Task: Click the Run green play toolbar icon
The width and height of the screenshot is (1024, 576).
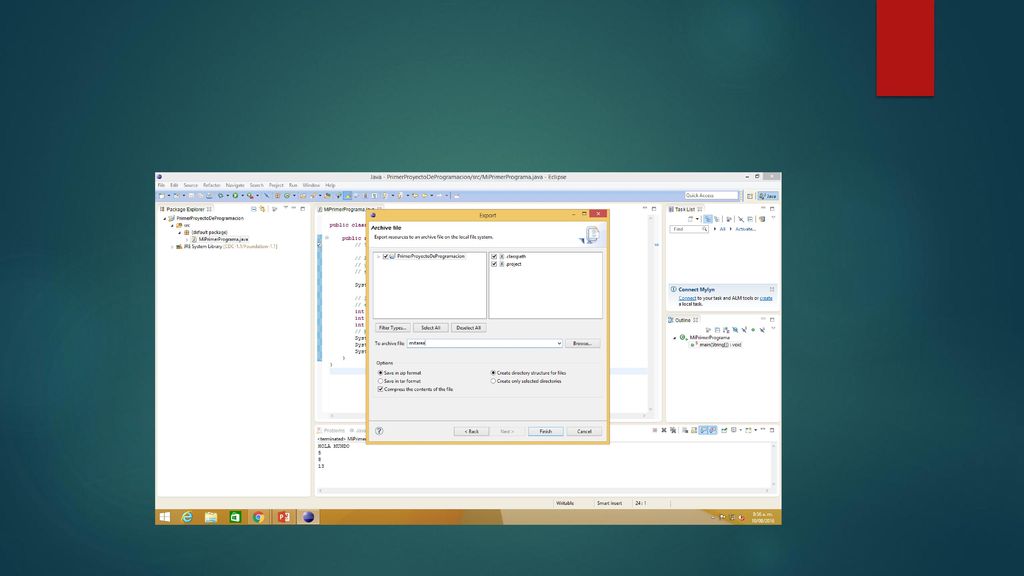Action: pyautogui.click(x=235, y=196)
